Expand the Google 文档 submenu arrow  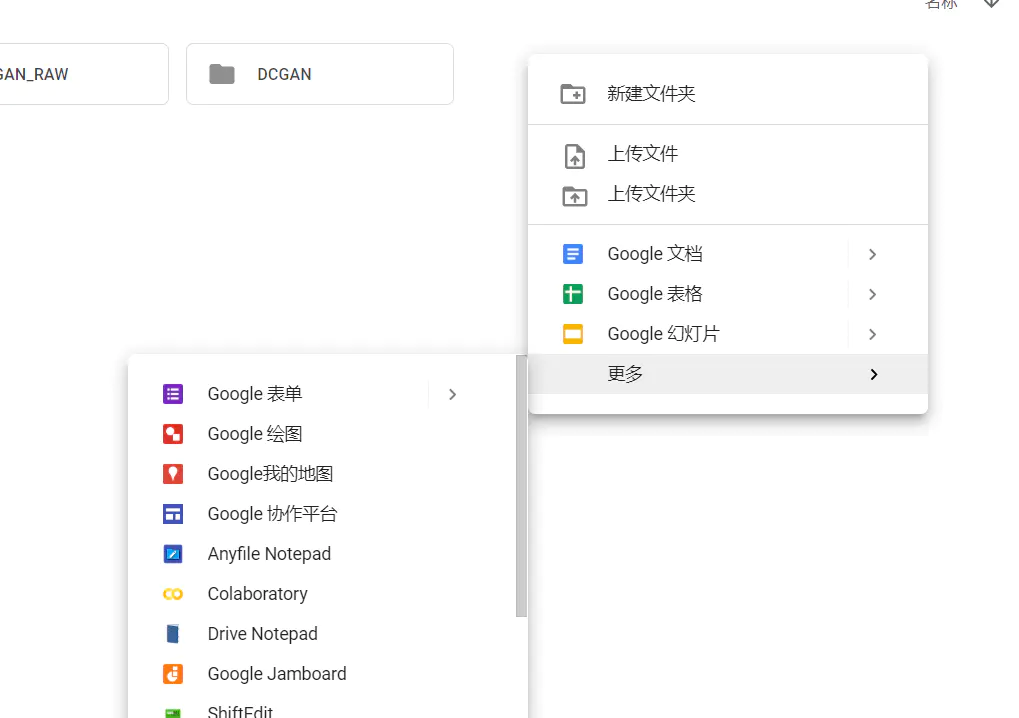pyautogui.click(x=873, y=254)
